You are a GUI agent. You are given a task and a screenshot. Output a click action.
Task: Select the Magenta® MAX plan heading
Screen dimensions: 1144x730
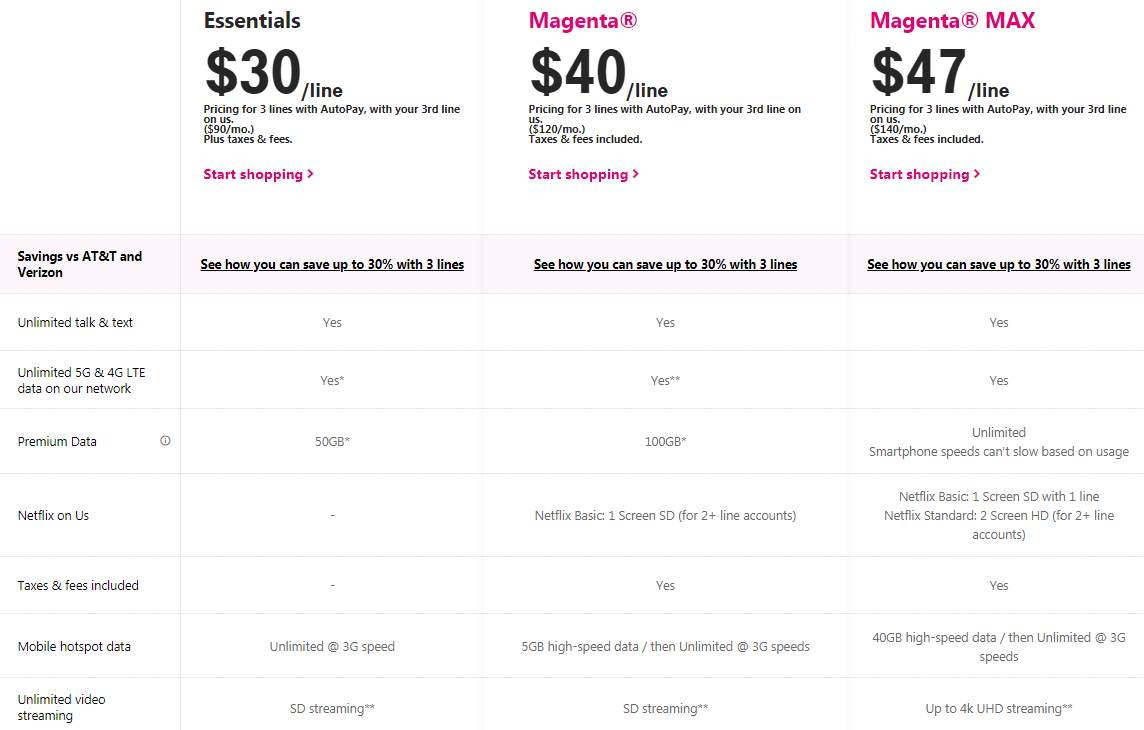point(952,20)
